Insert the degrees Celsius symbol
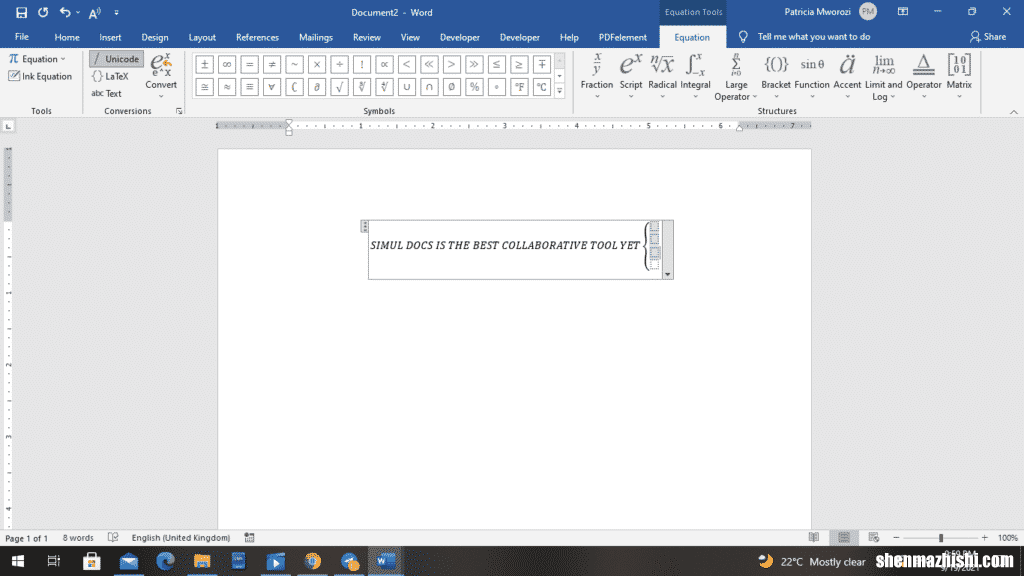The image size is (1024, 576). coord(541,87)
